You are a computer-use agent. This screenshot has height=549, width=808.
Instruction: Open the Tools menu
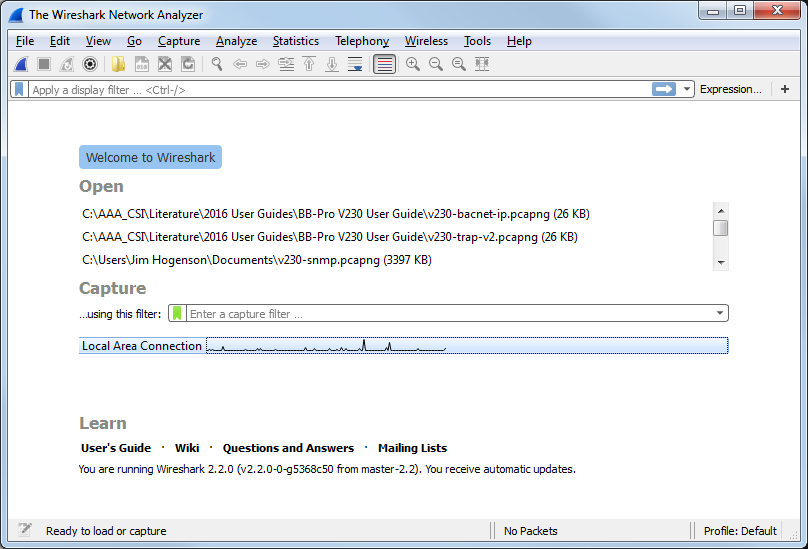(x=477, y=41)
